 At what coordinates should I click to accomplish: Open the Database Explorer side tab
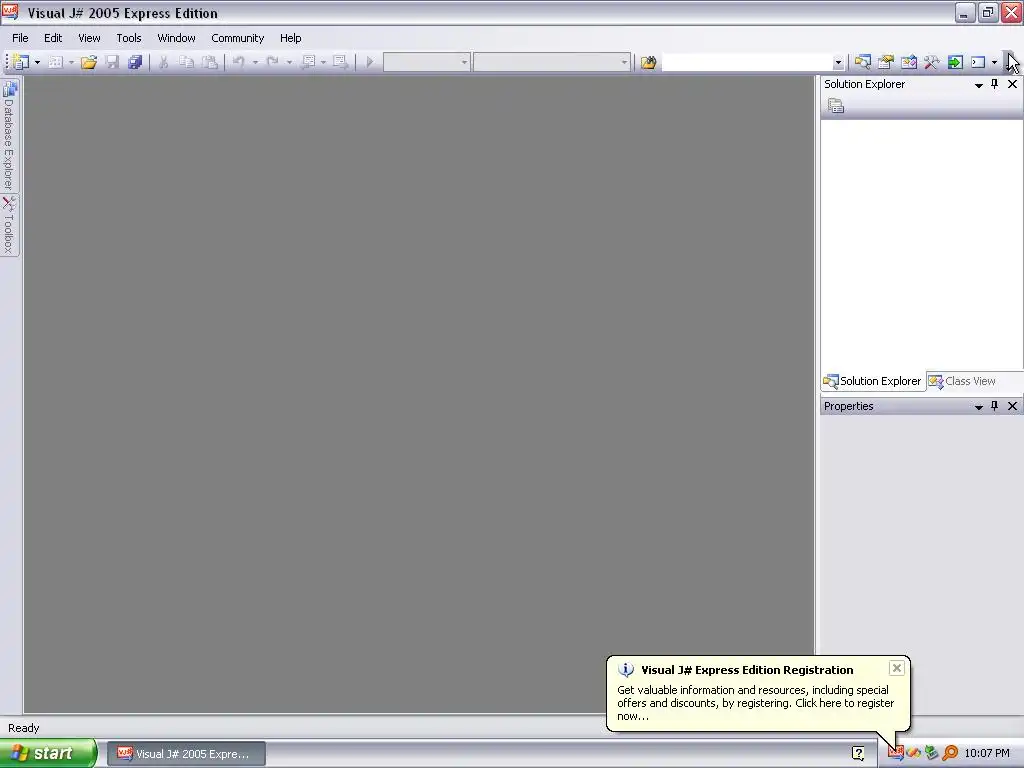point(9,135)
